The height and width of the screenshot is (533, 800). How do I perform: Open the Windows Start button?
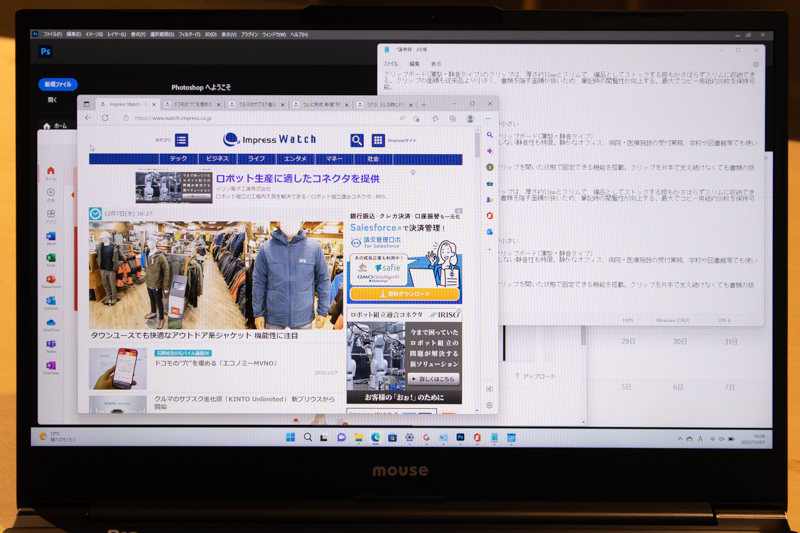pyautogui.click(x=290, y=438)
